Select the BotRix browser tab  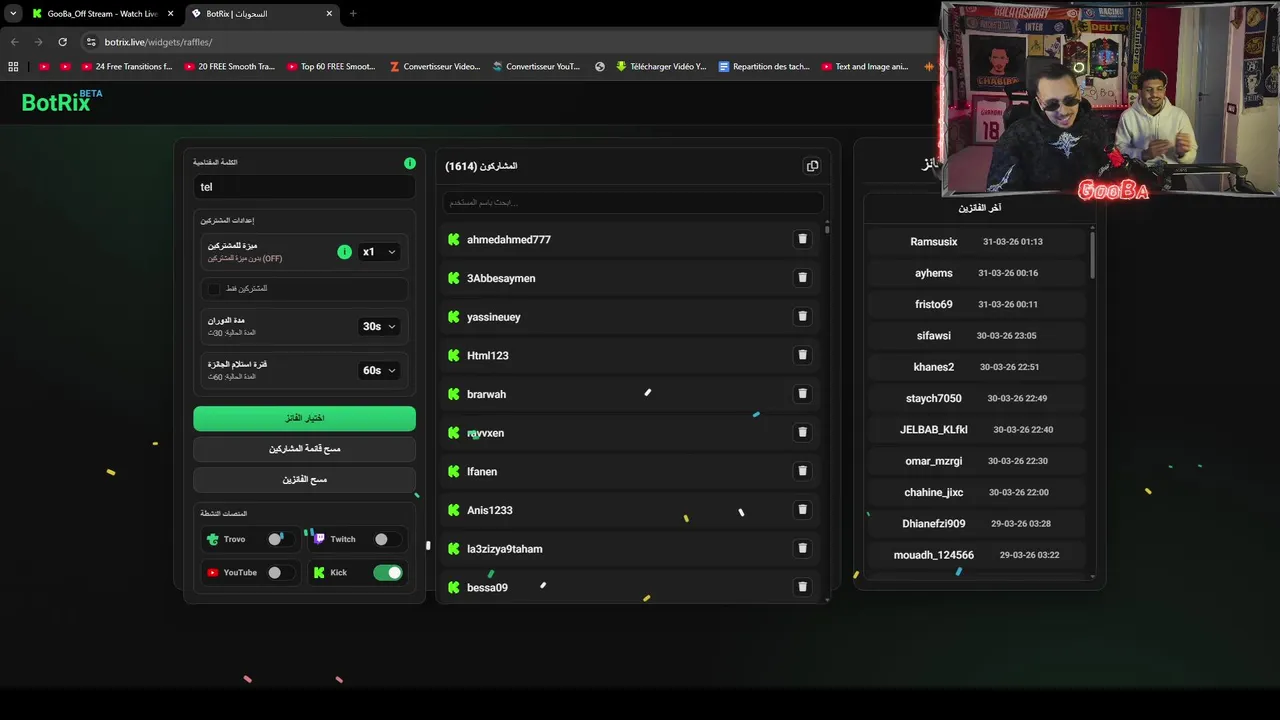tap(262, 14)
